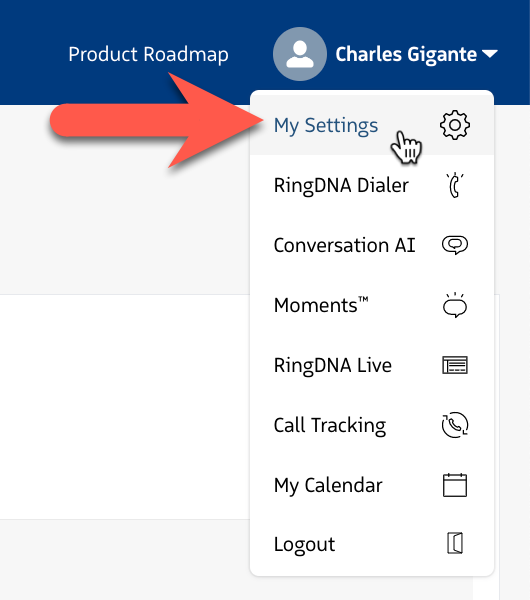The image size is (530, 600).
Task: Open Call Tracking from user menu
Action: pos(372,425)
